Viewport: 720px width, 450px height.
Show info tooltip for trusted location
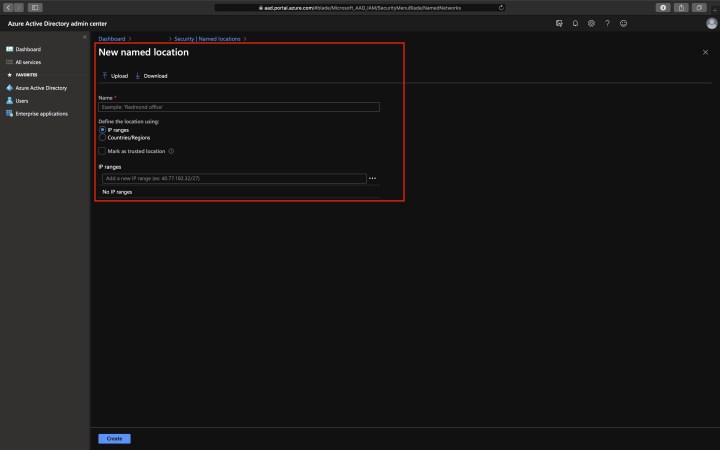click(172, 151)
